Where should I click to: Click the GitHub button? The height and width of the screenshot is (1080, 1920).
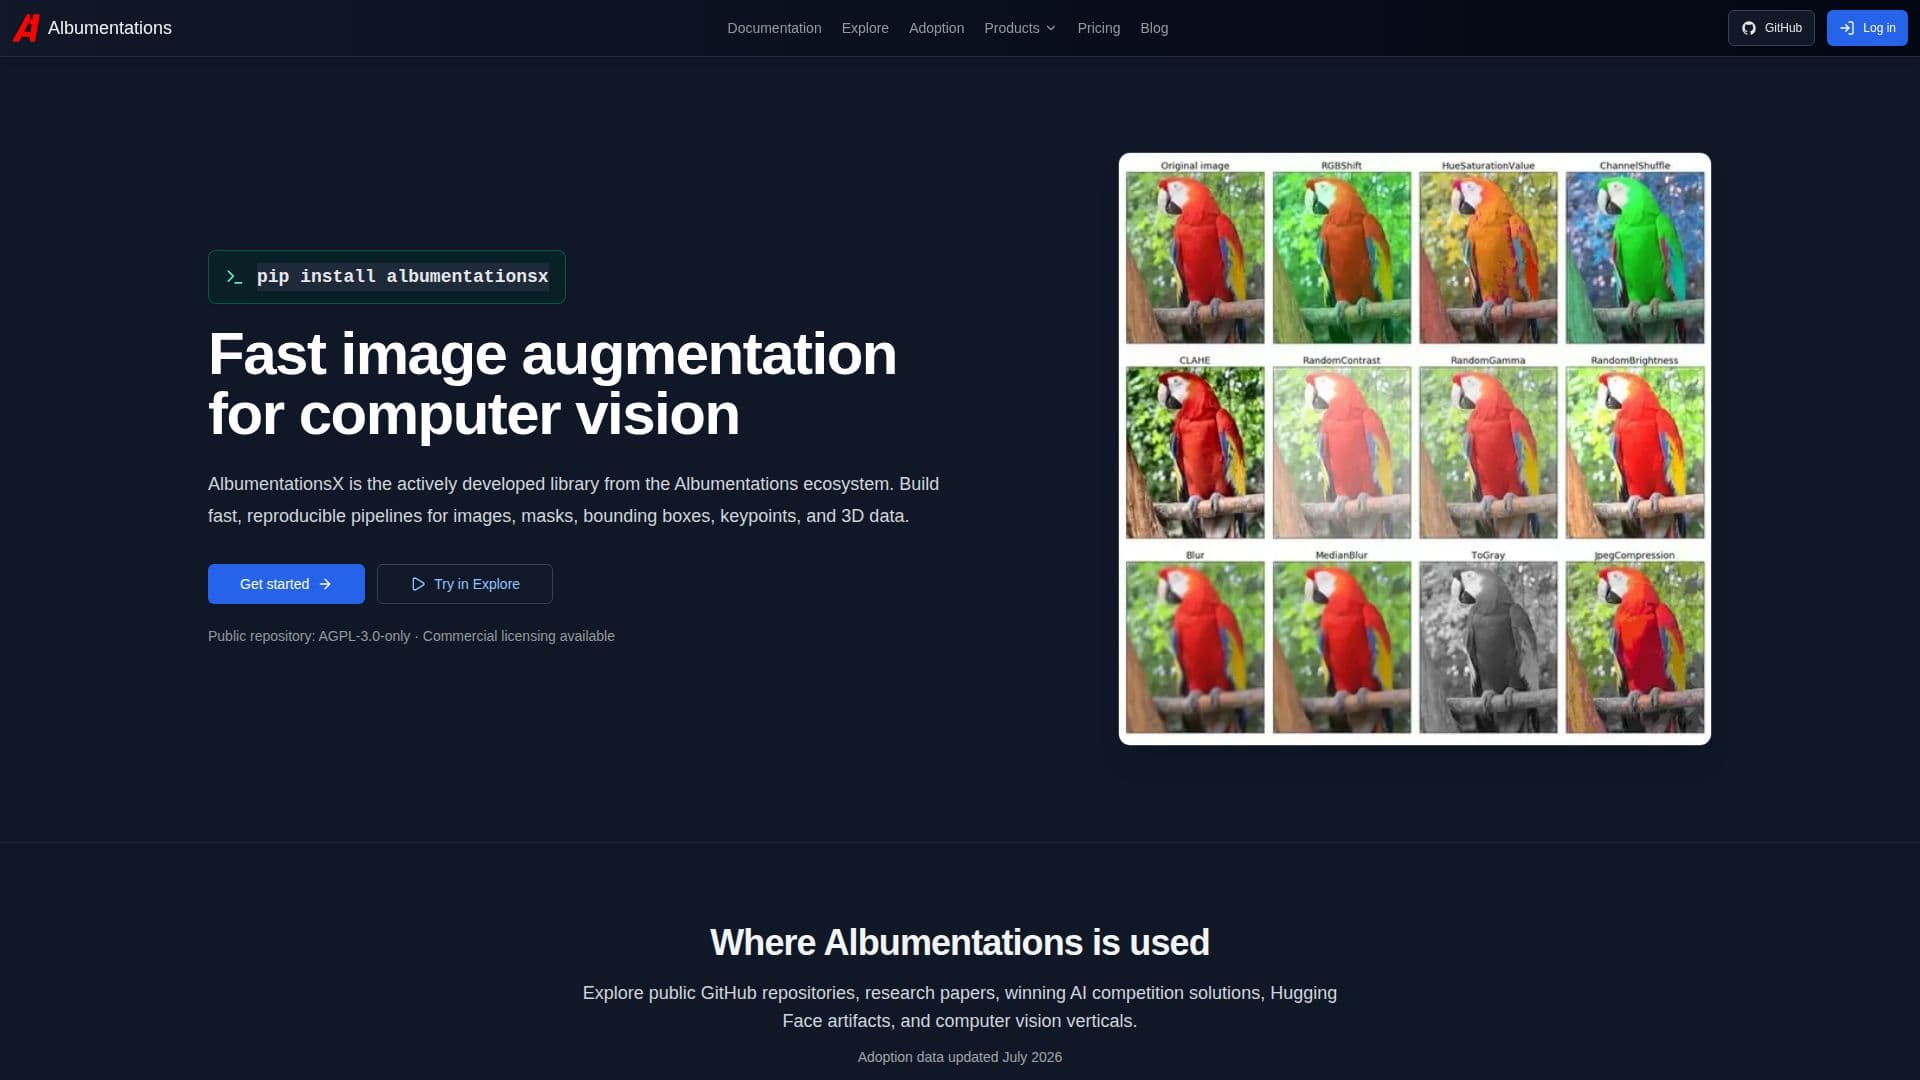pos(1771,28)
